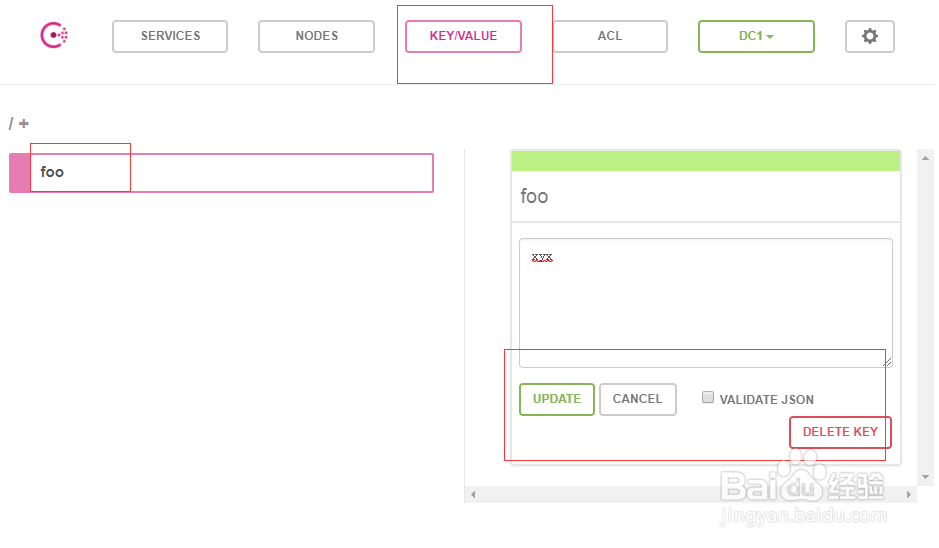
Task: Click the horizontal scrollbar track
Action: pos(690,494)
